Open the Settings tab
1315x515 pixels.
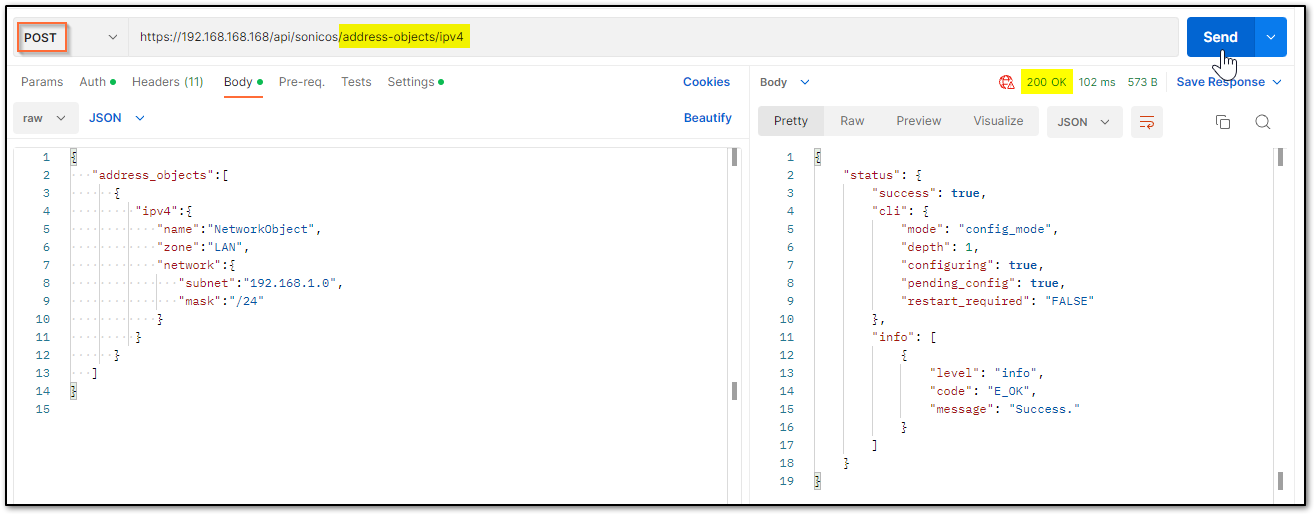[x=415, y=82]
